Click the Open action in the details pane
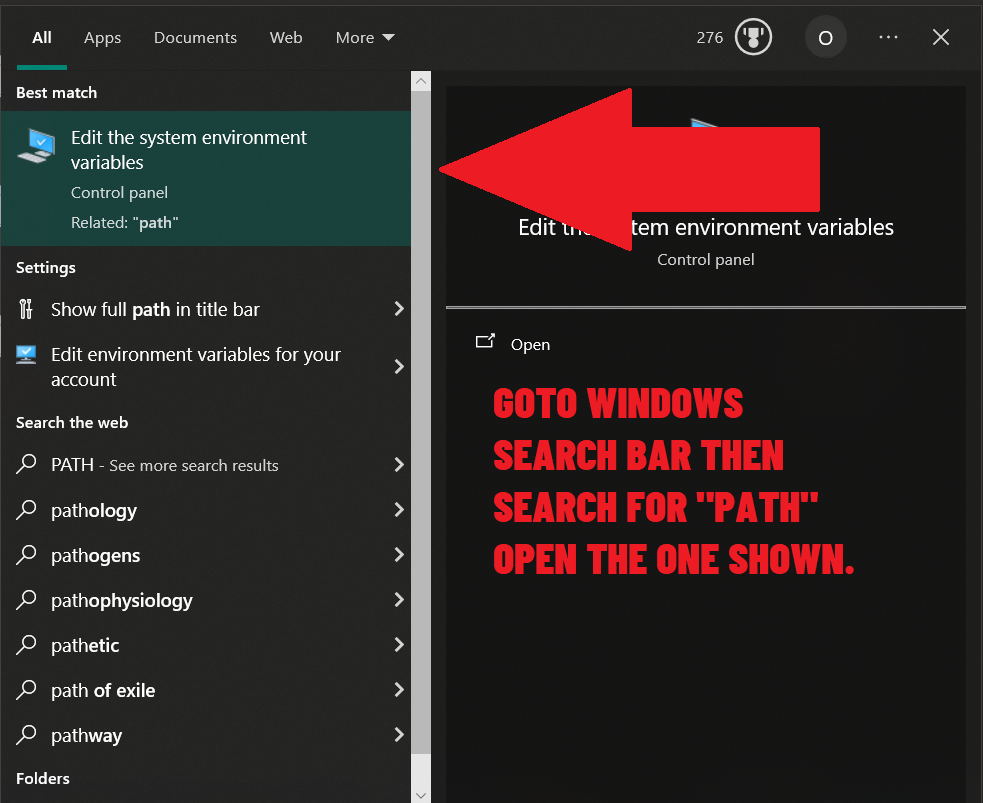This screenshot has width=983, height=803. point(530,344)
